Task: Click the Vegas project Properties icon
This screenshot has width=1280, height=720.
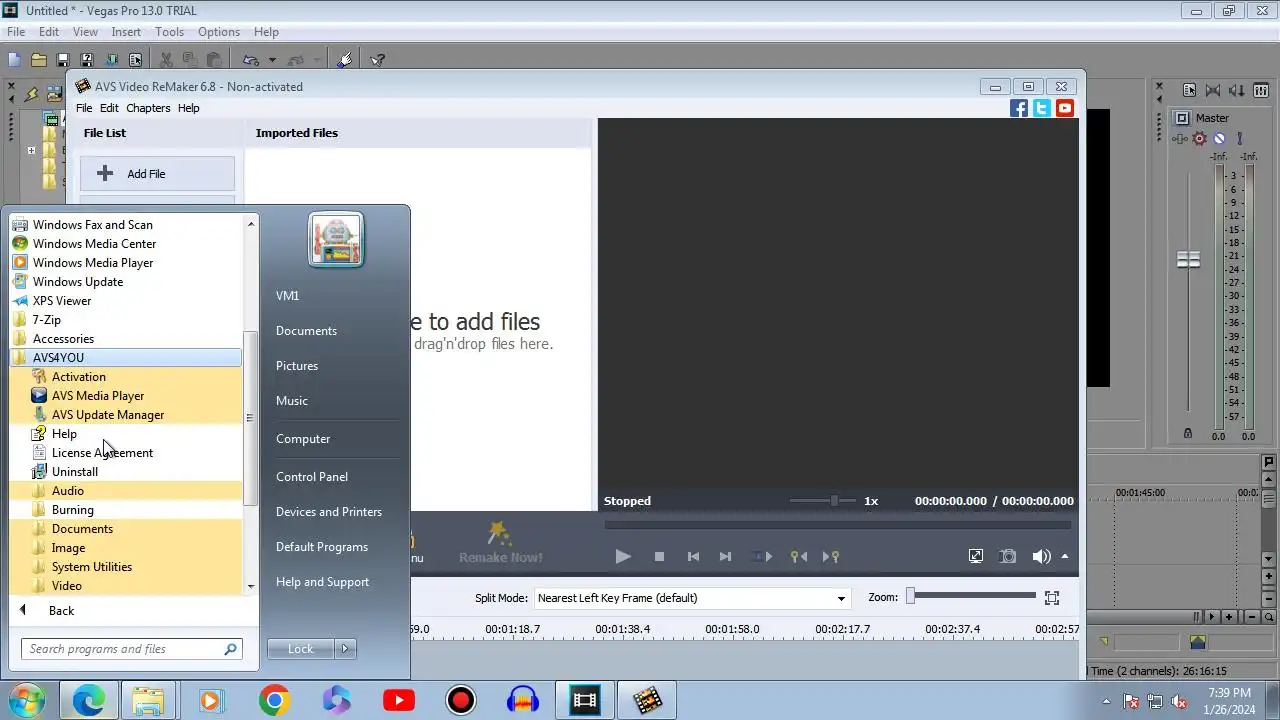Action: 135,60
